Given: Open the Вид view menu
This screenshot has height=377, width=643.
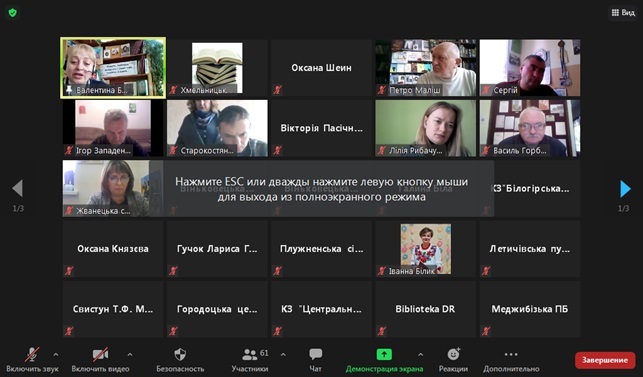Looking at the screenshot, I should pyautogui.click(x=623, y=13).
